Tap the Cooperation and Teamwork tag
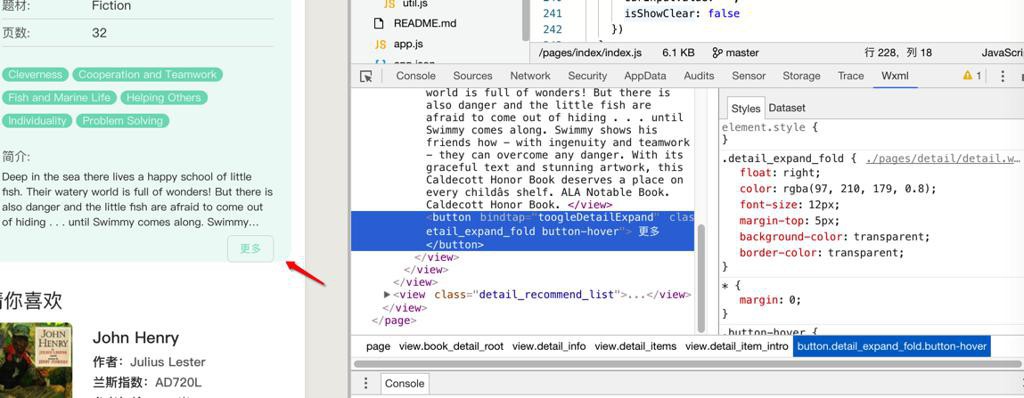Screen dimensions: 1024x398 tap(148, 75)
